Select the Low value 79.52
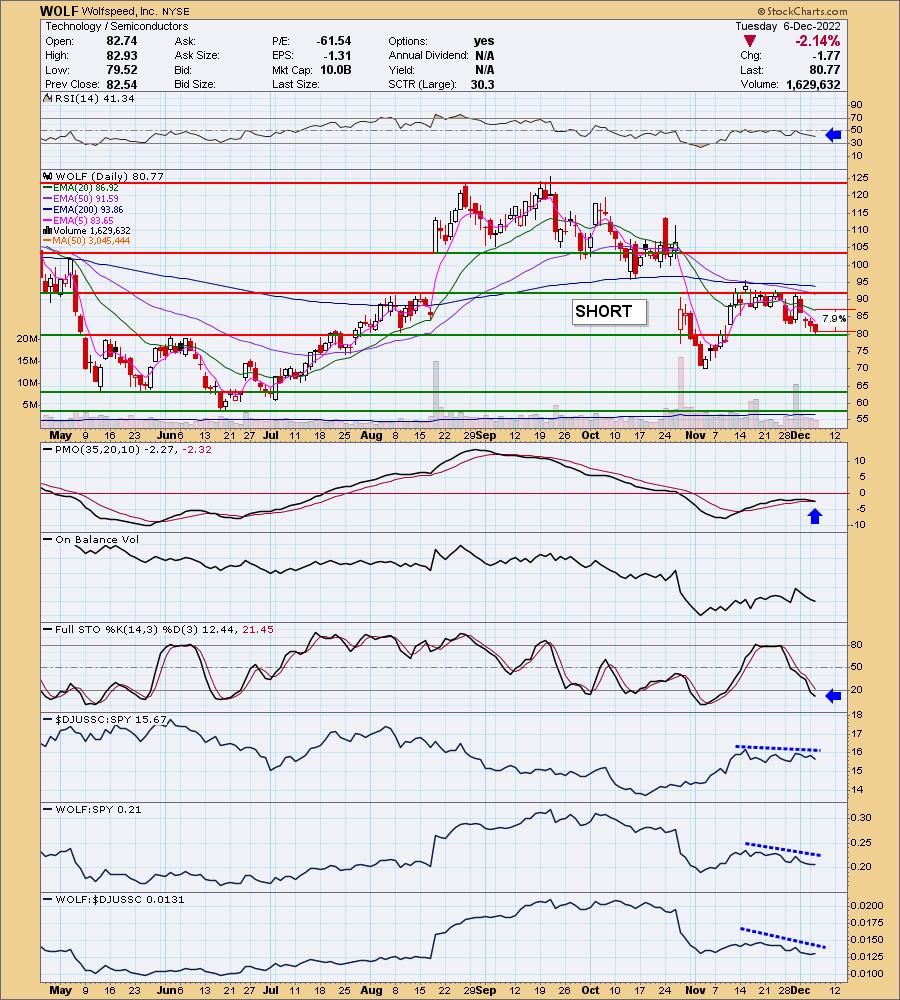Image resolution: width=900 pixels, height=1000 pixels. coord(122,70)
